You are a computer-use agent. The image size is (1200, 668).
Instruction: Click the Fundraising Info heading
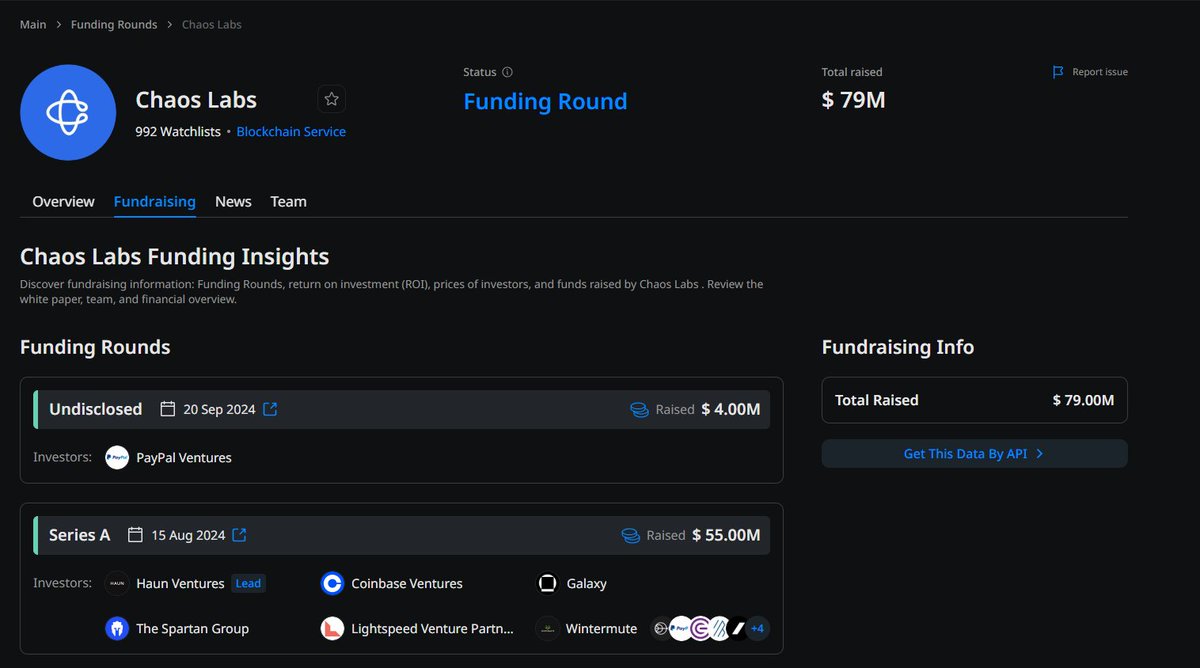pos(898,347)
